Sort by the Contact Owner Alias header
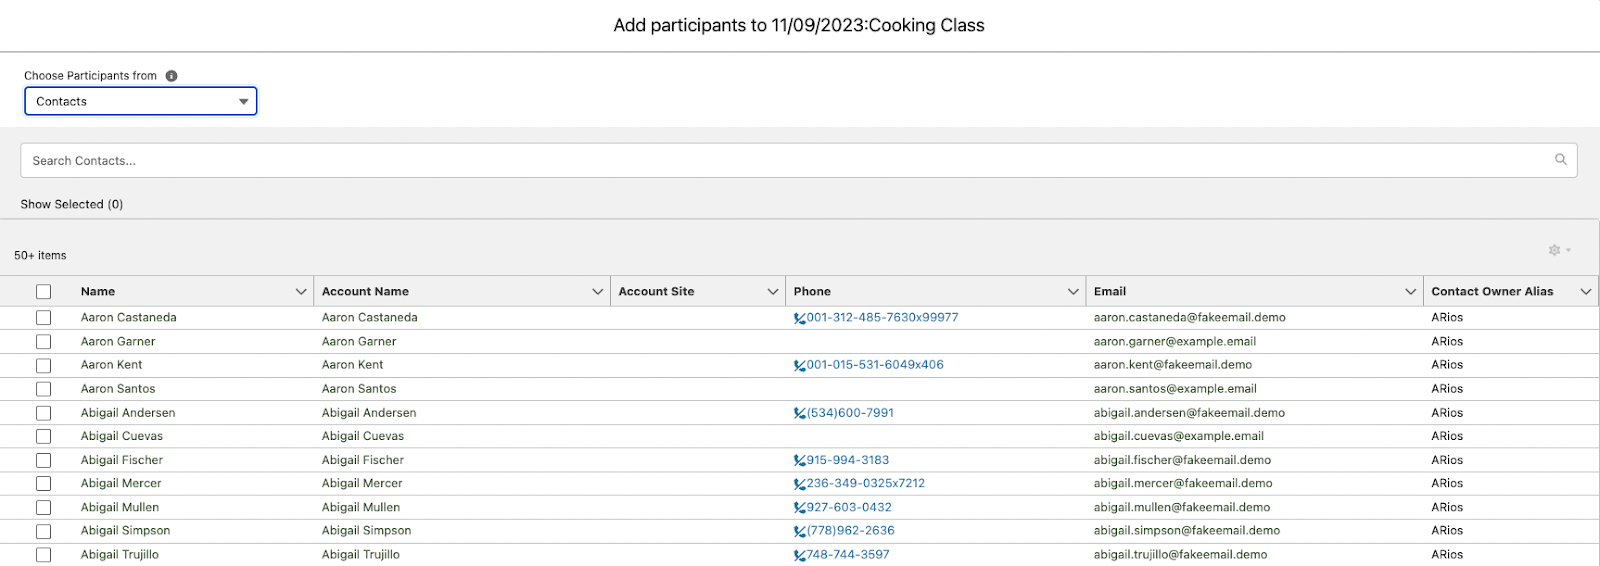1600x566 pixels. (x=1492, y=292)
